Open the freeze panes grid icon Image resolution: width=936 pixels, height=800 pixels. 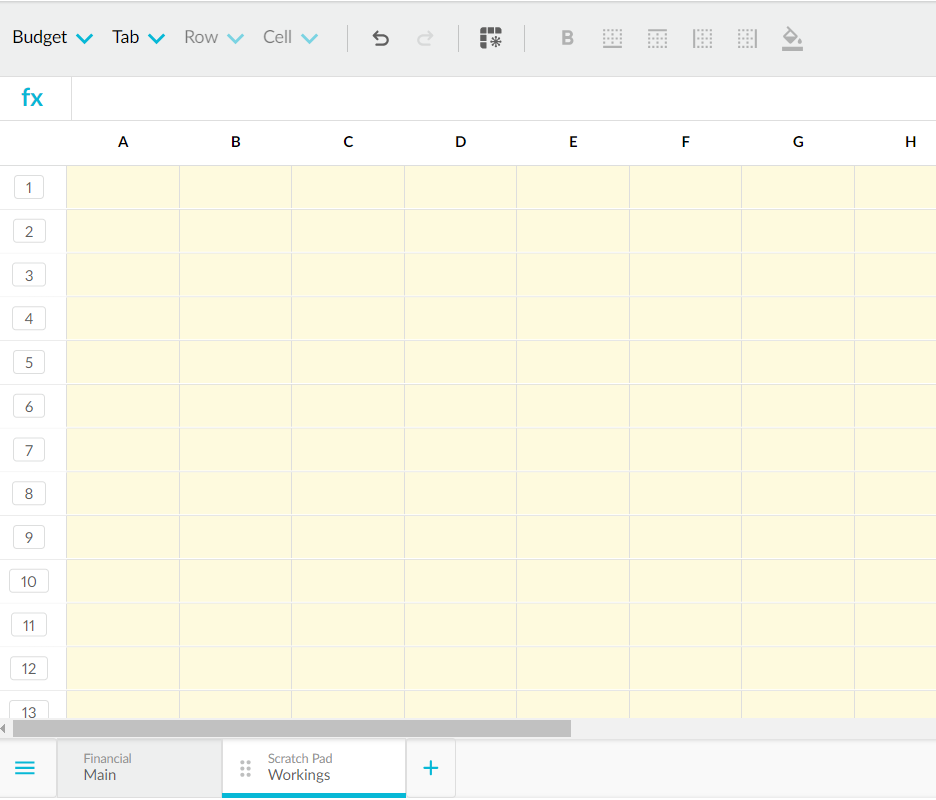click(x=490, y=39)
